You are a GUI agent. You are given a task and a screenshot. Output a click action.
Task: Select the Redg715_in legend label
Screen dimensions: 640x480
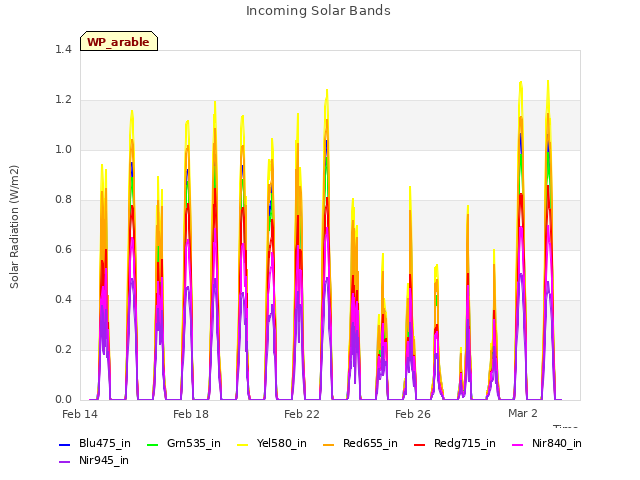tap(465, 444)
